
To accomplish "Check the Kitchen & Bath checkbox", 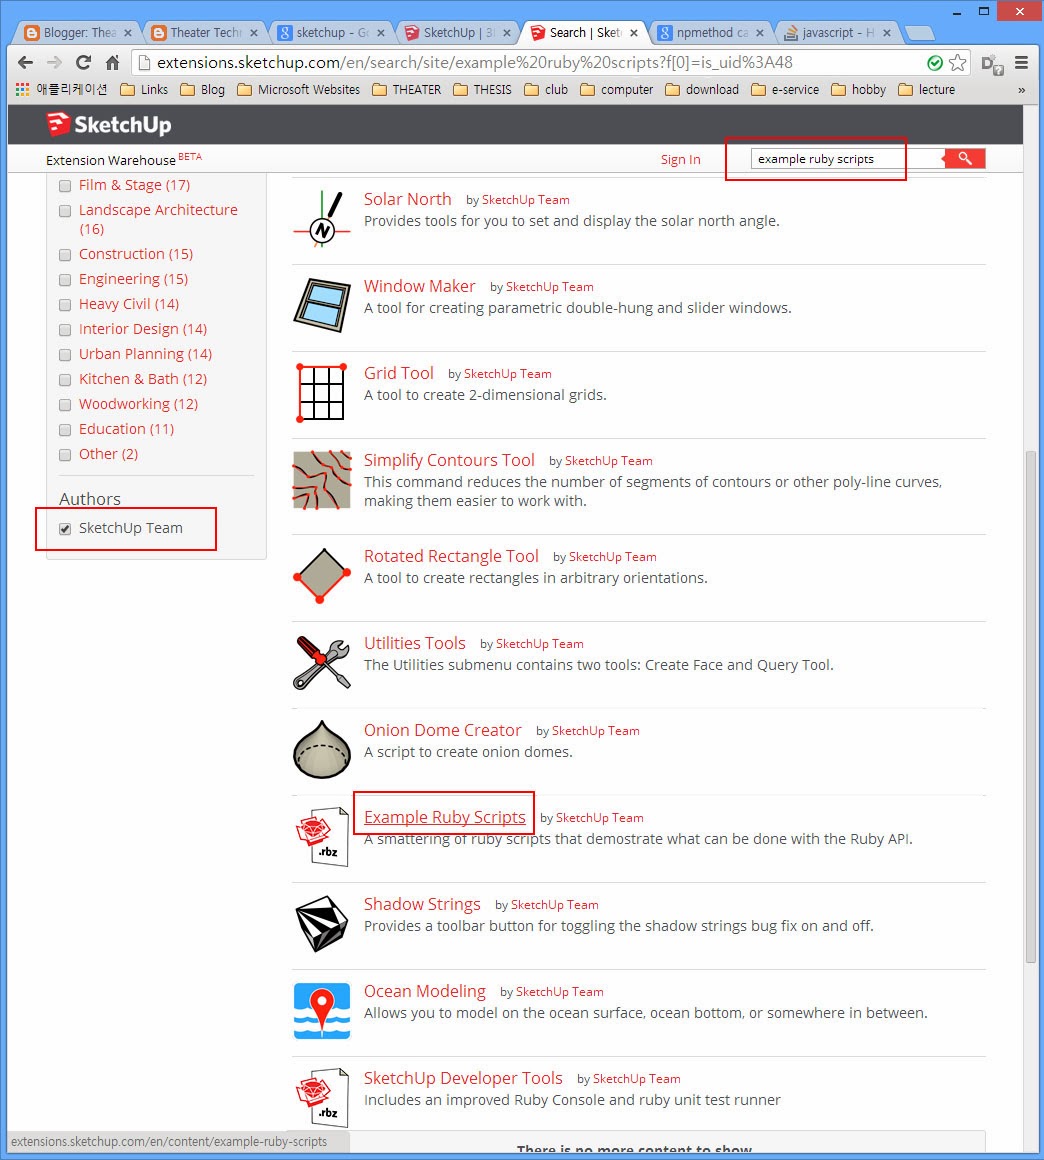I will (65, 380).
